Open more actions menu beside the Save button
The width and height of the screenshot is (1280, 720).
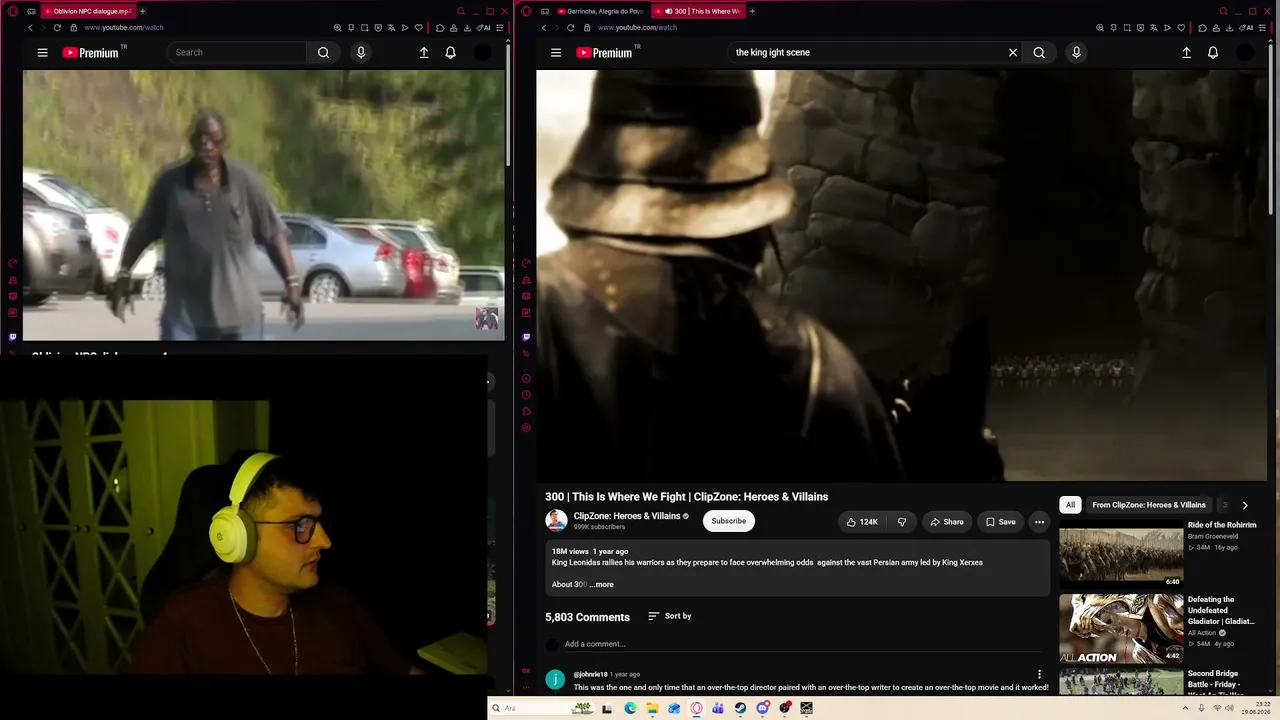point(1039,521)
